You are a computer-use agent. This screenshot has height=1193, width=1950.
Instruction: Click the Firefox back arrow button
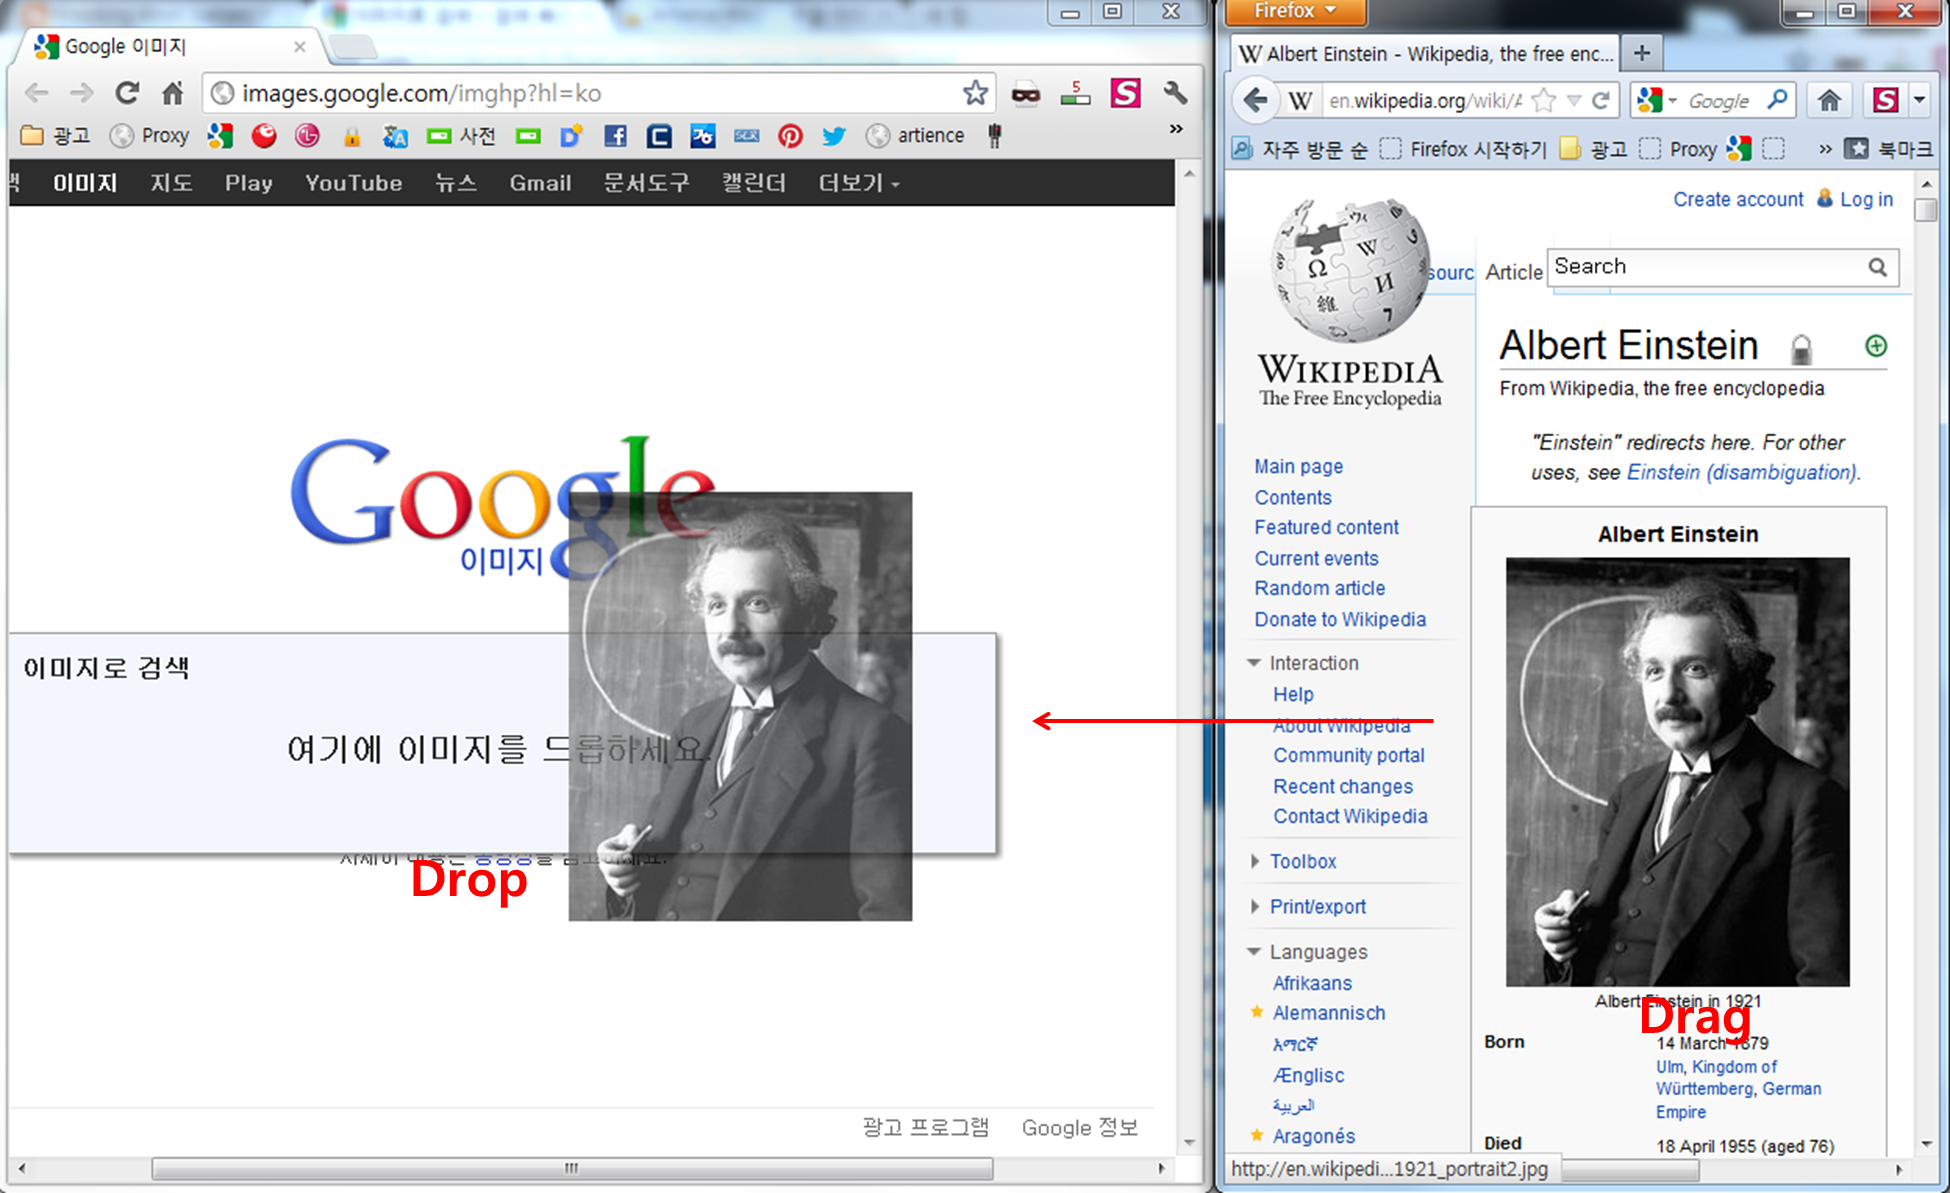(x=1256, y=100)
